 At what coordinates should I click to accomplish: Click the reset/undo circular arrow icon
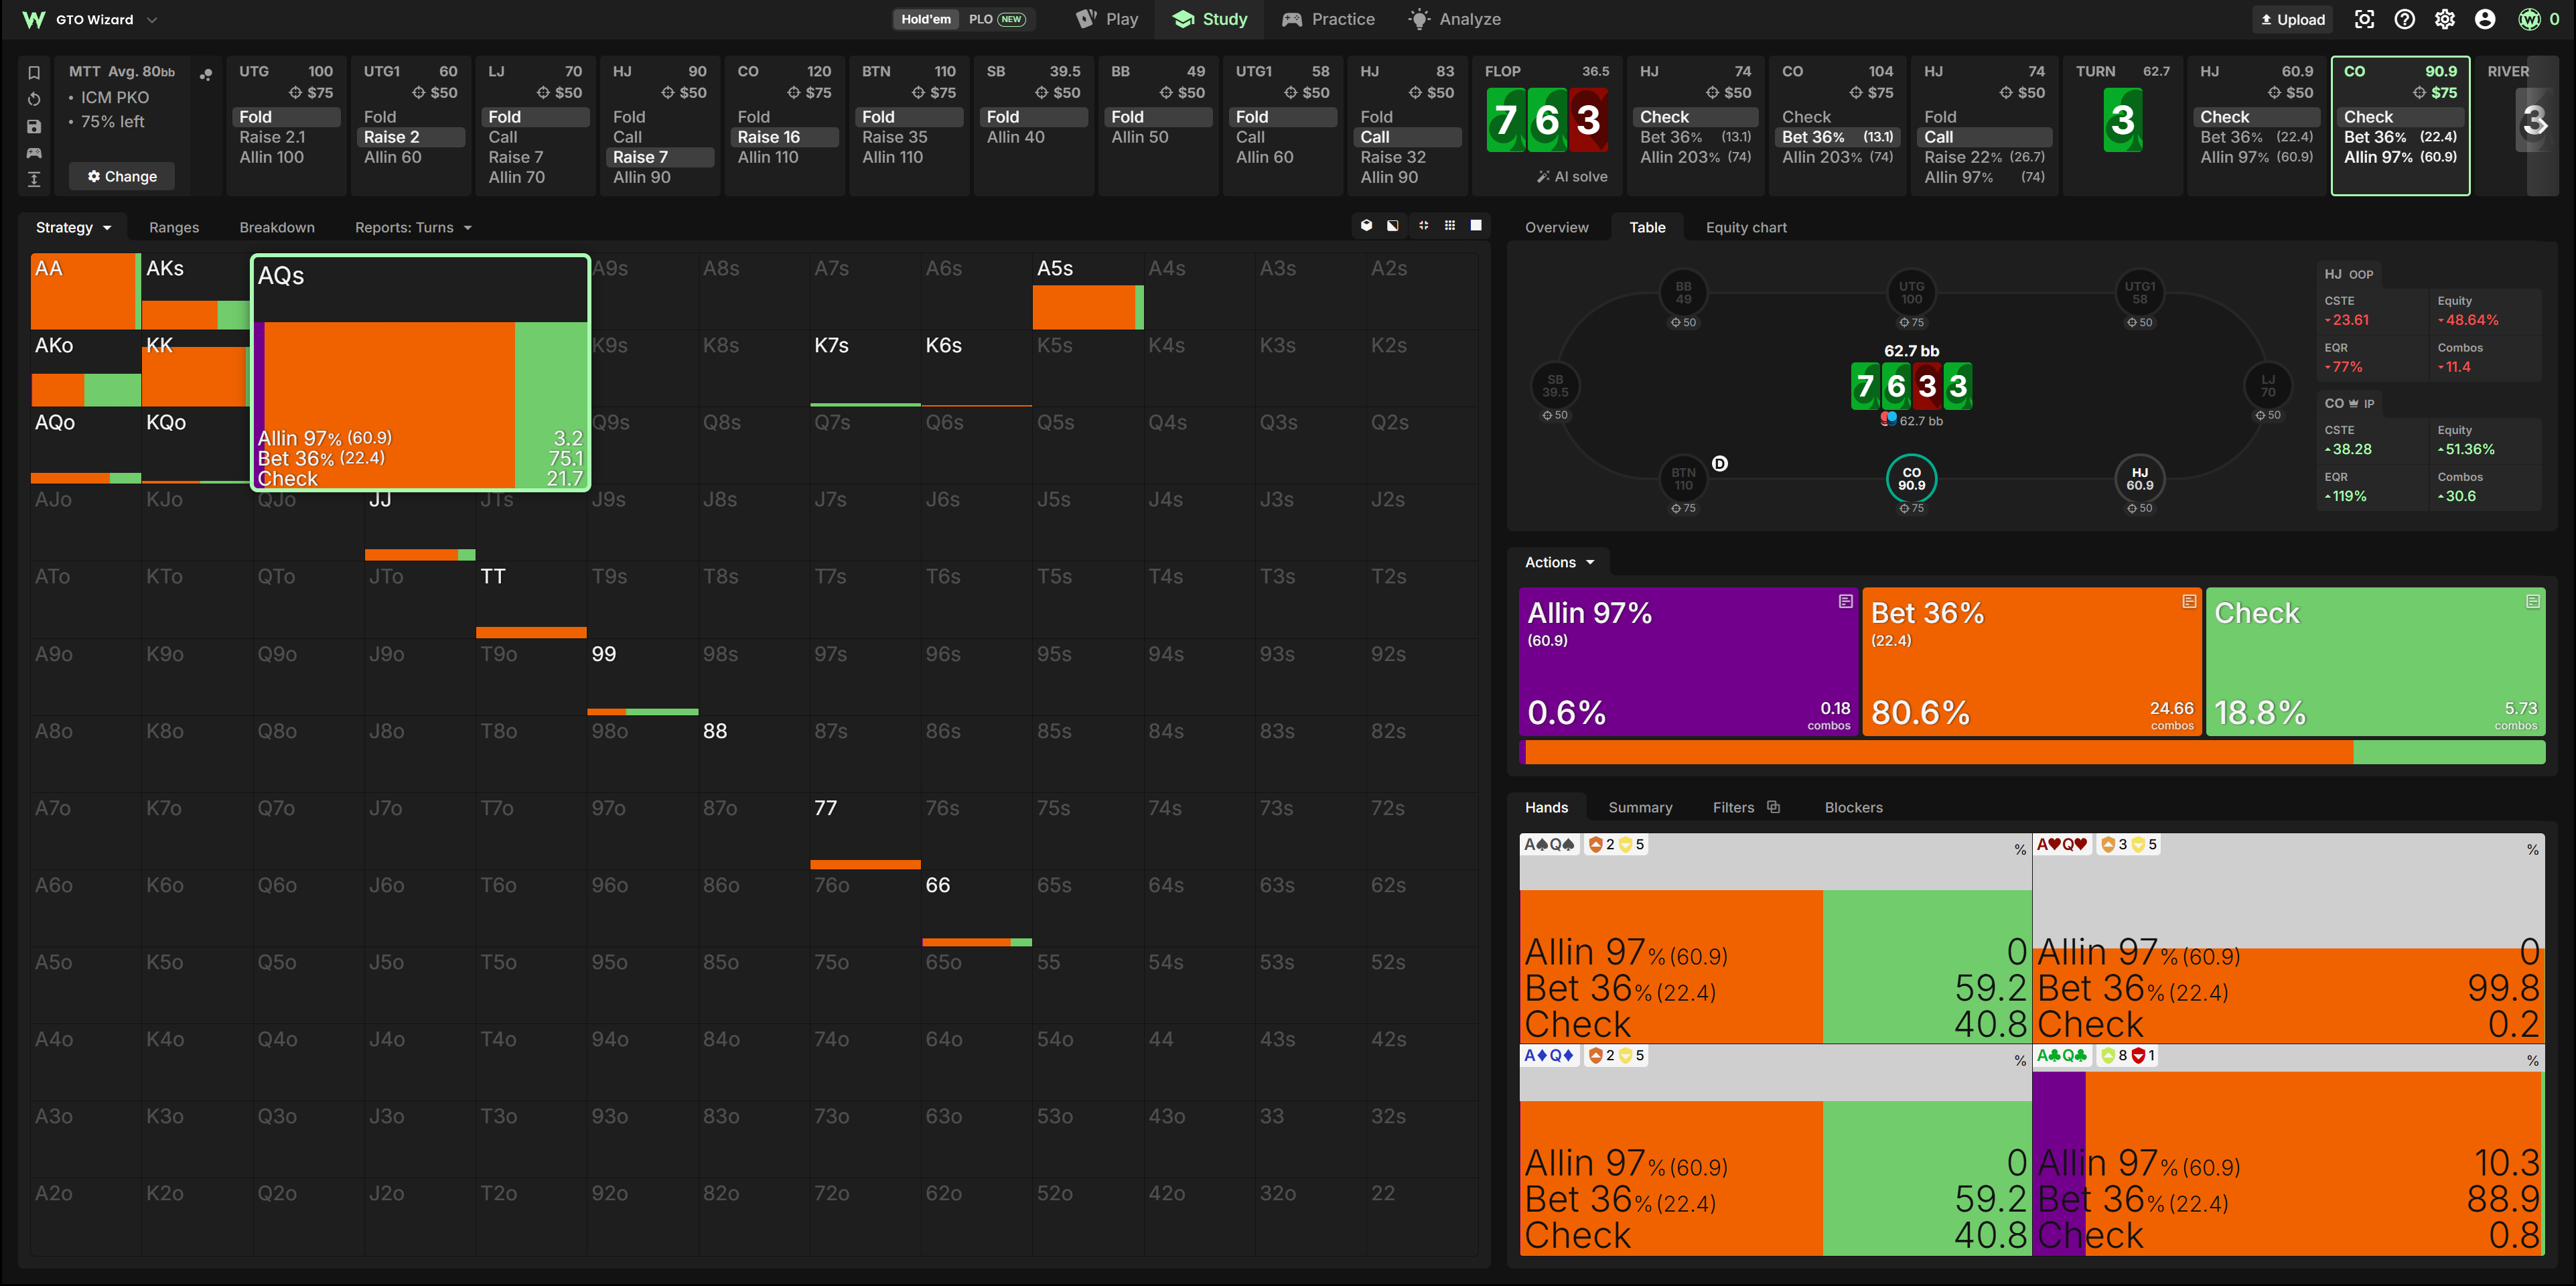[34, 99]
